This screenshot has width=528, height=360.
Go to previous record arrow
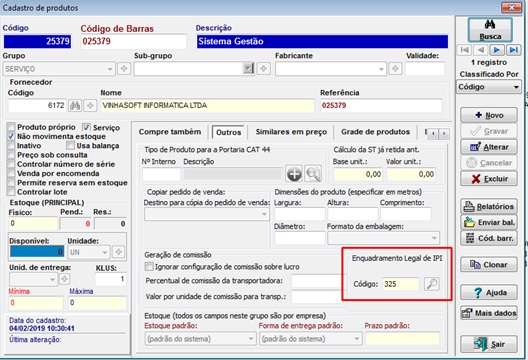pos(481,50)
